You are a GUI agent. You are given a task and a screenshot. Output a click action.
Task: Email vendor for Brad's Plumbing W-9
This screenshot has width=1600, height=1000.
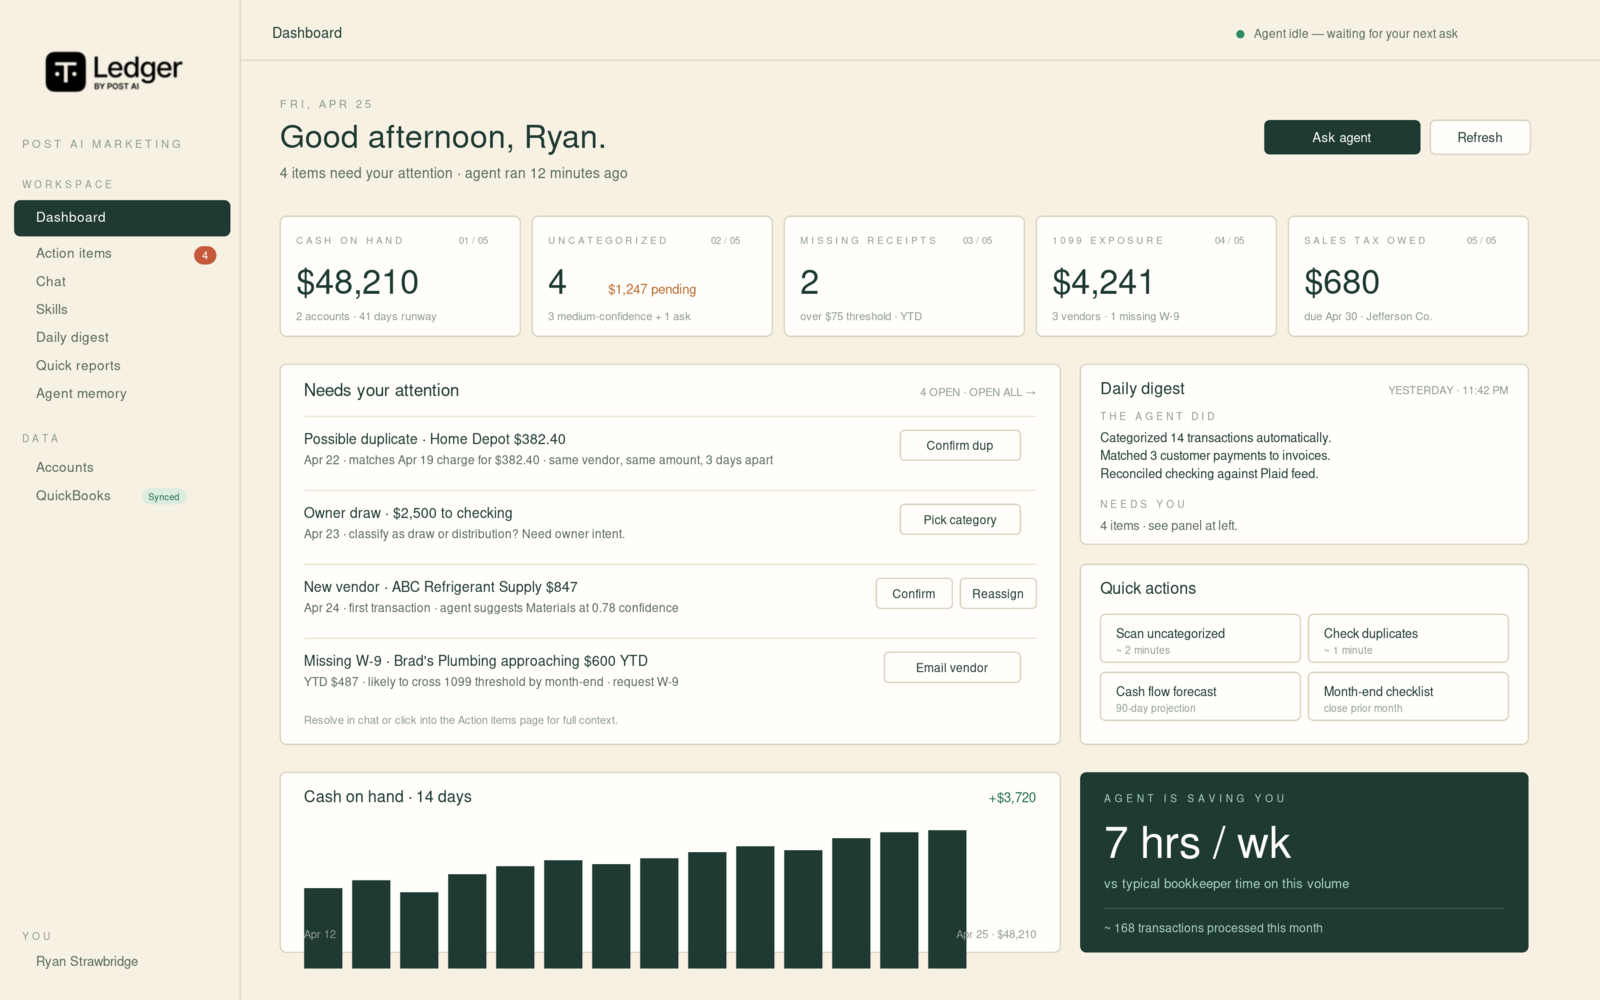(x=952, y=668)
